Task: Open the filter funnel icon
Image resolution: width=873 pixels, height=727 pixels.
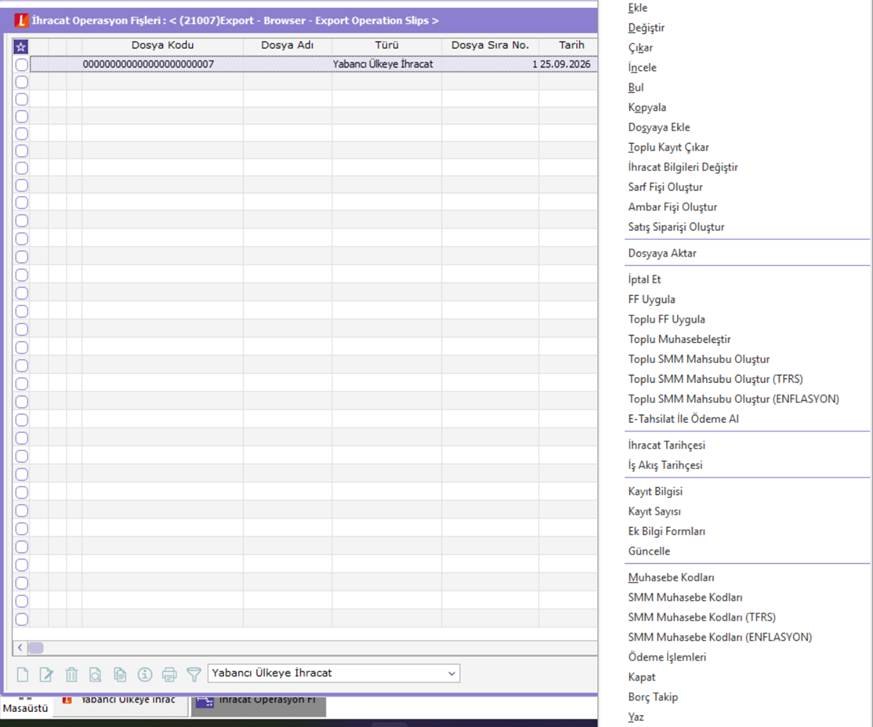Action: [x=194, y=675]
